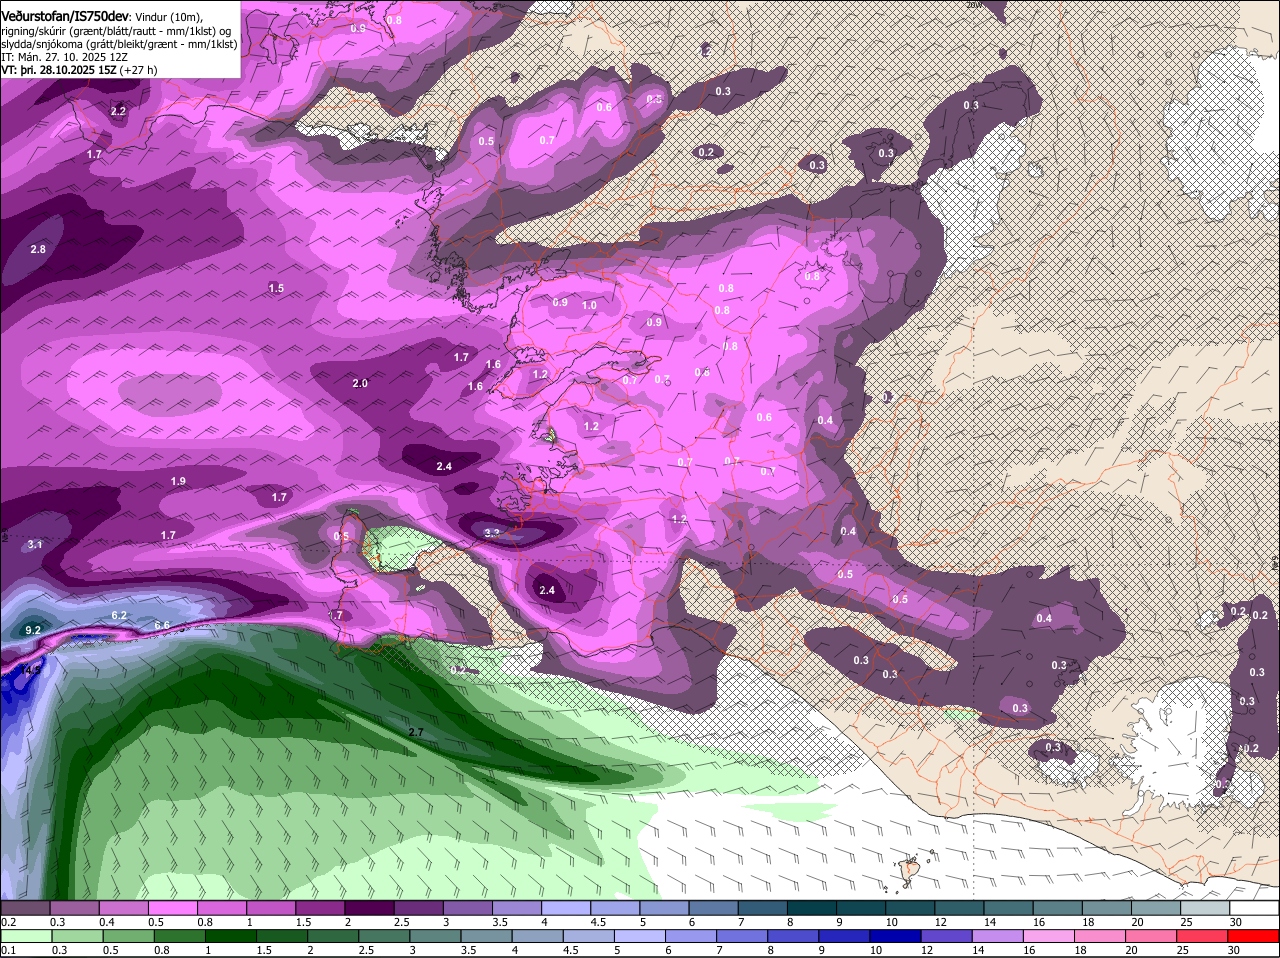This screenshot has width=1280, height=958.
Task: Click the 1.9 value label on the map
Action: [178, 481]
